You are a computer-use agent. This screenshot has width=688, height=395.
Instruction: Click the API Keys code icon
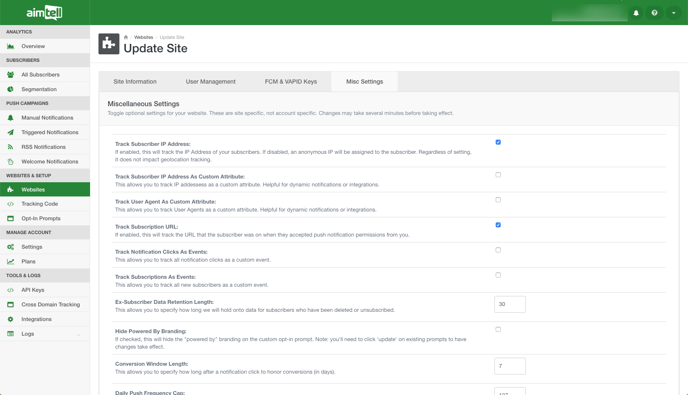(x=11, y=290)
